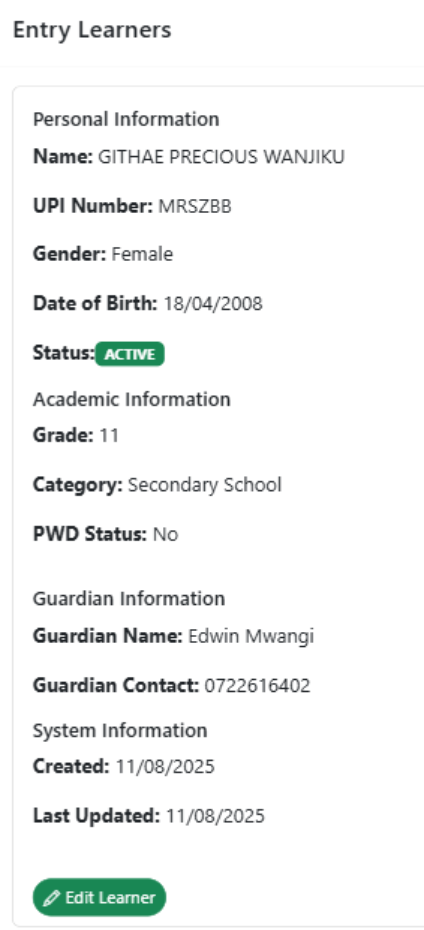Click the Date of Birth 18/04/2008

213,304
